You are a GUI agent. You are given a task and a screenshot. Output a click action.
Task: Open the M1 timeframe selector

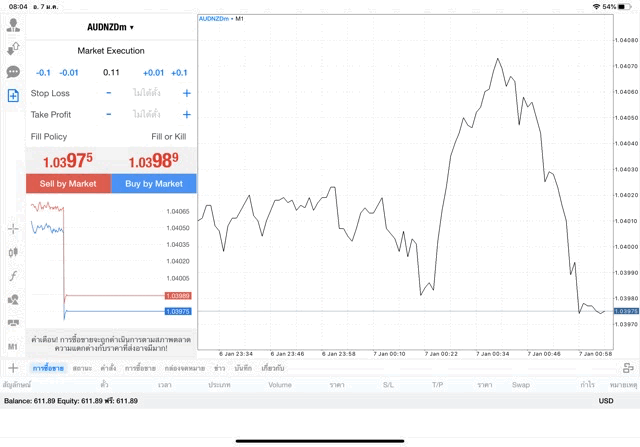[13, 346]
